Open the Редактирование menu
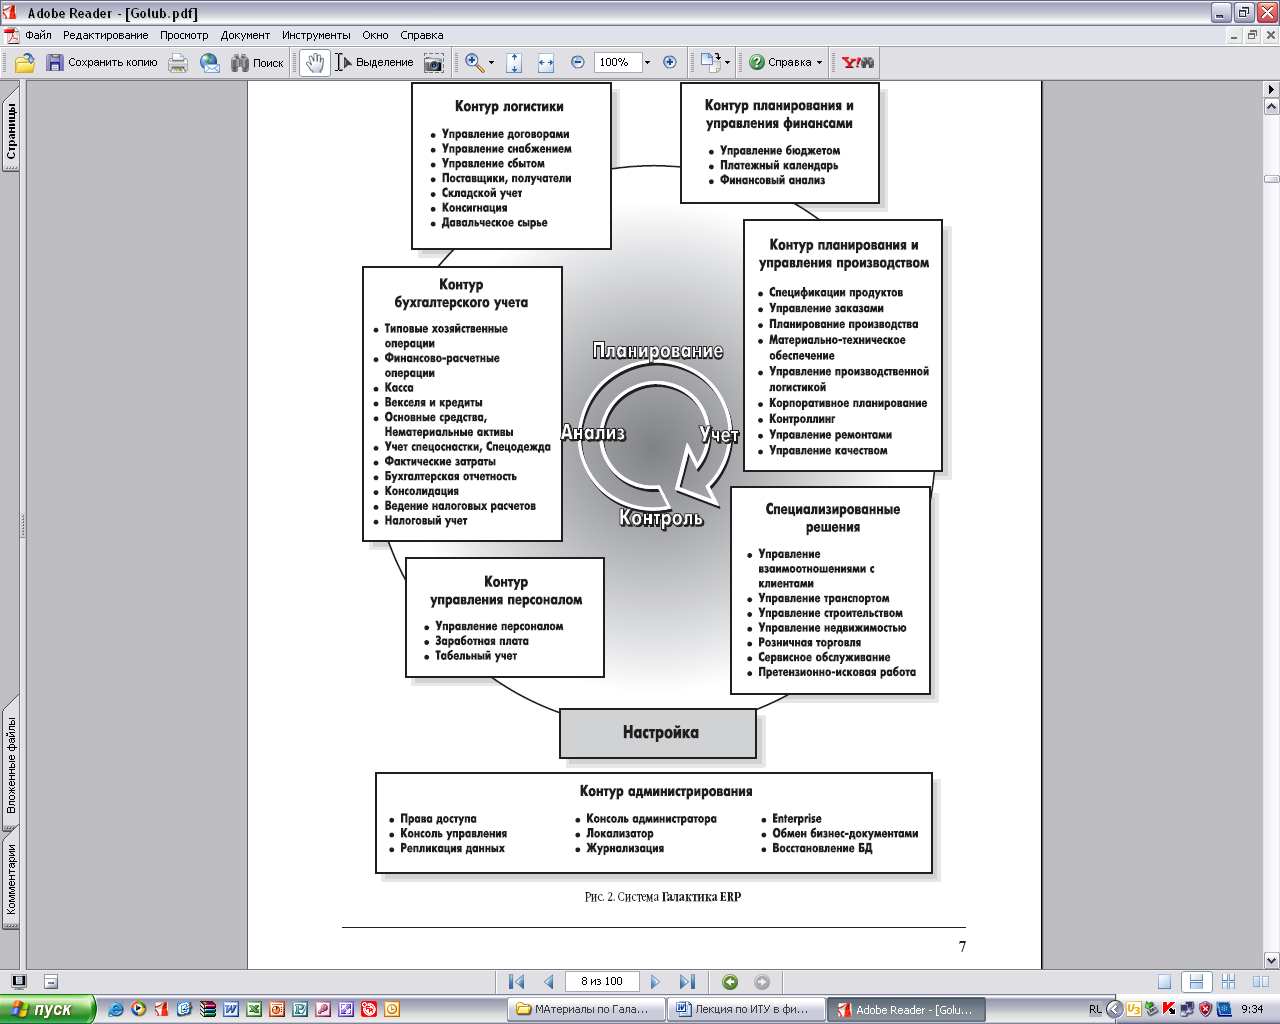Image resolution: width=1280 pixels, height=1024 pixels. coord(105,35)
